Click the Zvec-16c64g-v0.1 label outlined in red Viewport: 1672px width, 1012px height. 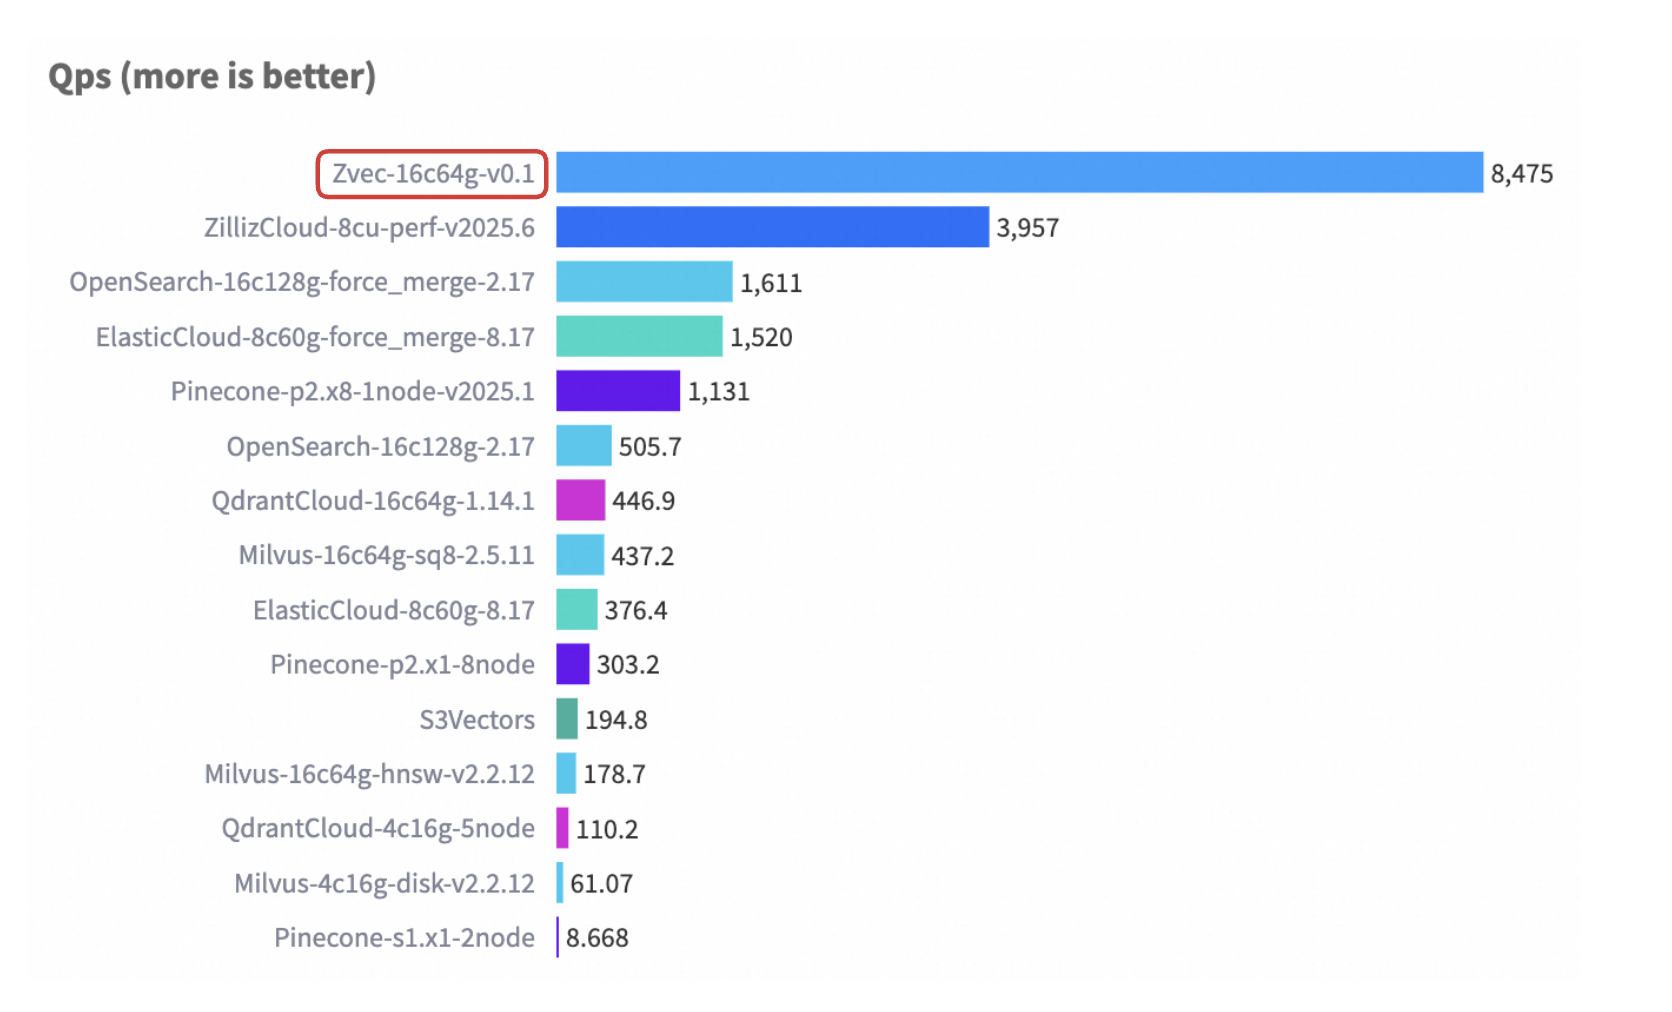click(432, 174)
